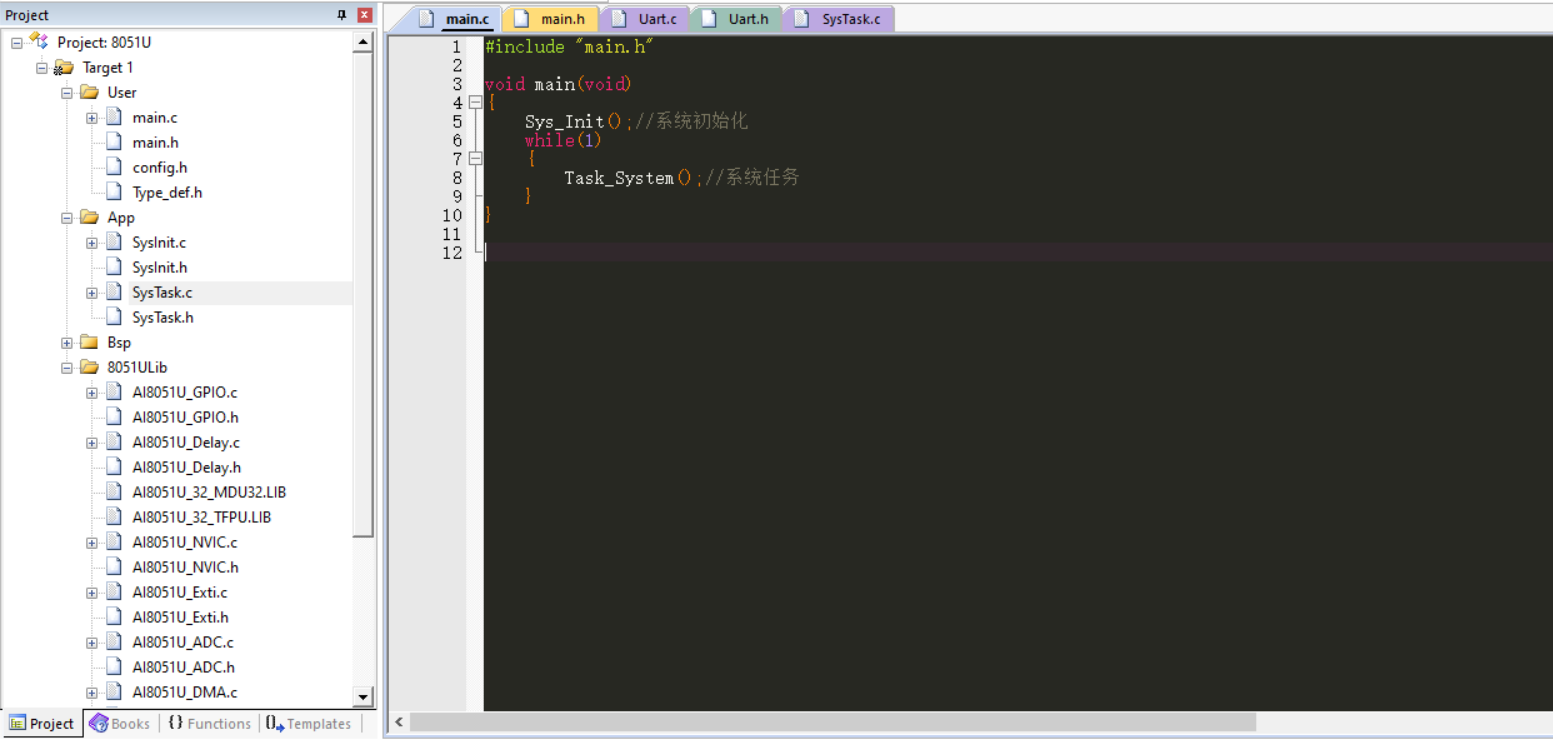Image resolution: width=1553 pixels, height=743 pixels.
Task: Collapse the User group
Action: [x=67, y=93]
